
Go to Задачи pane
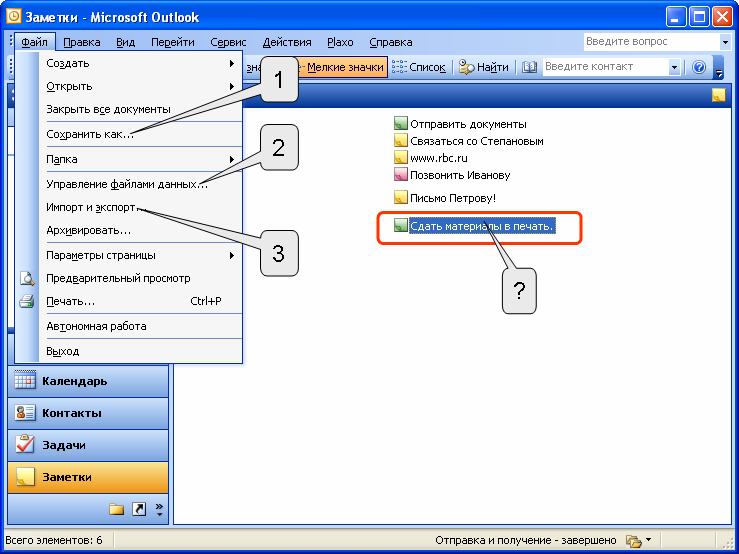(x=88, y=445)
